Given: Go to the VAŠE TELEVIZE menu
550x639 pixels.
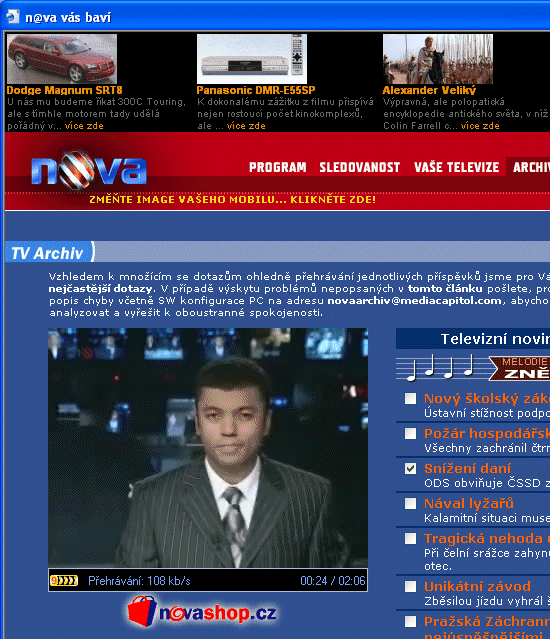Looking at the screenshot, I should [456, 167].
